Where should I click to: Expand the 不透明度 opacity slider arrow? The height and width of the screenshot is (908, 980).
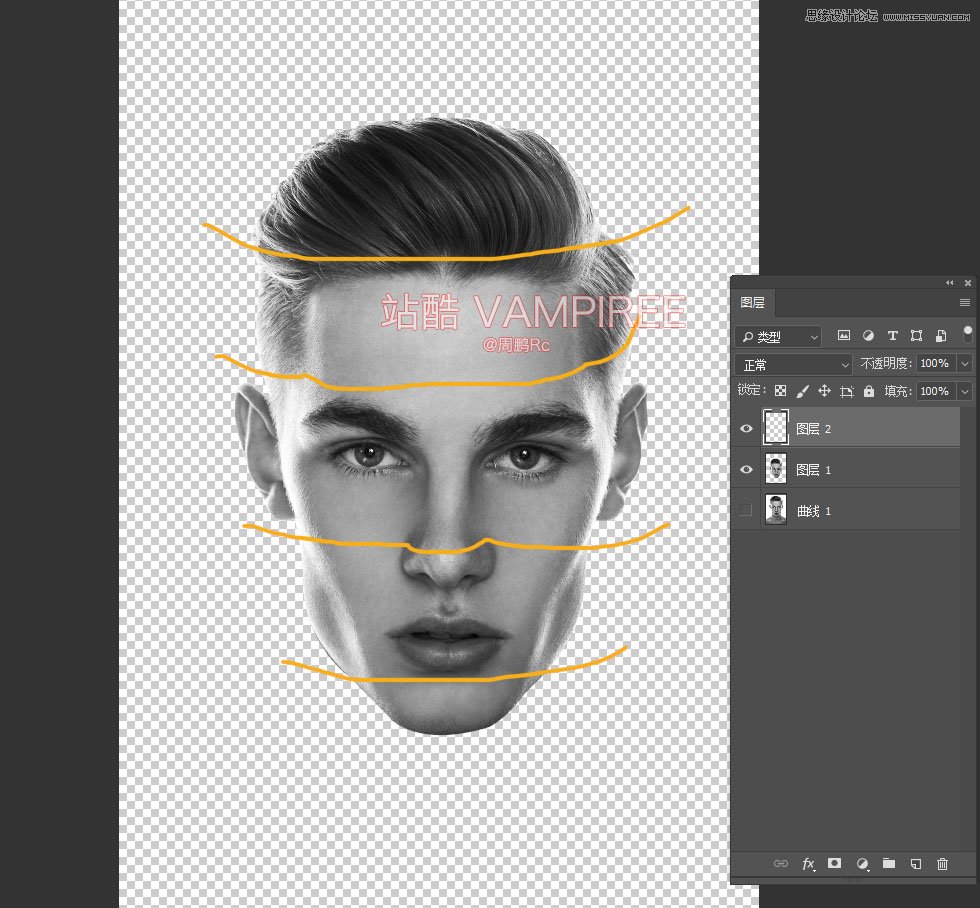(x=965, y=364)
